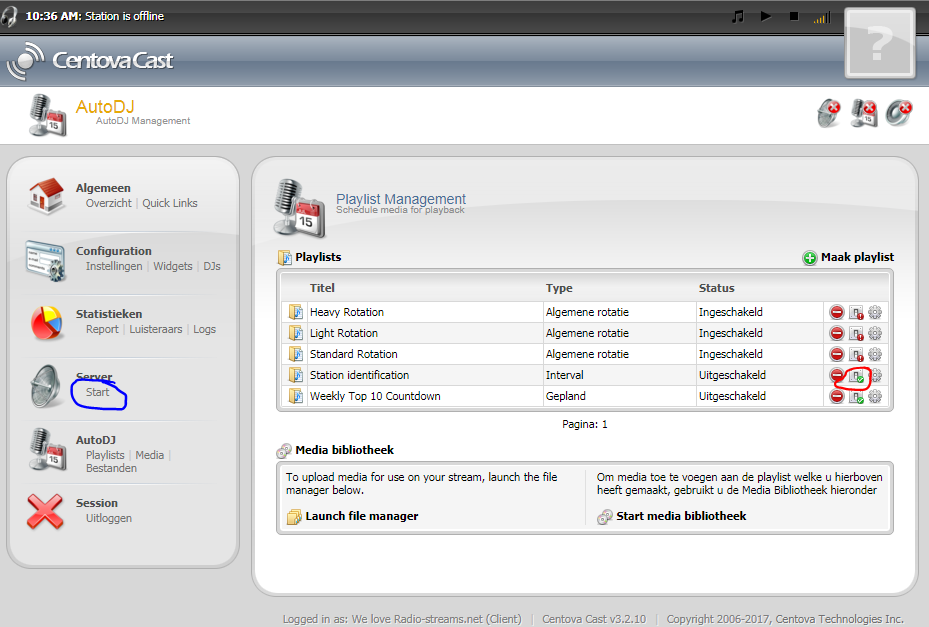929x627 pixels.
Task: Delete the Heavy Rotation playlist
Action: tap(837, 313)
